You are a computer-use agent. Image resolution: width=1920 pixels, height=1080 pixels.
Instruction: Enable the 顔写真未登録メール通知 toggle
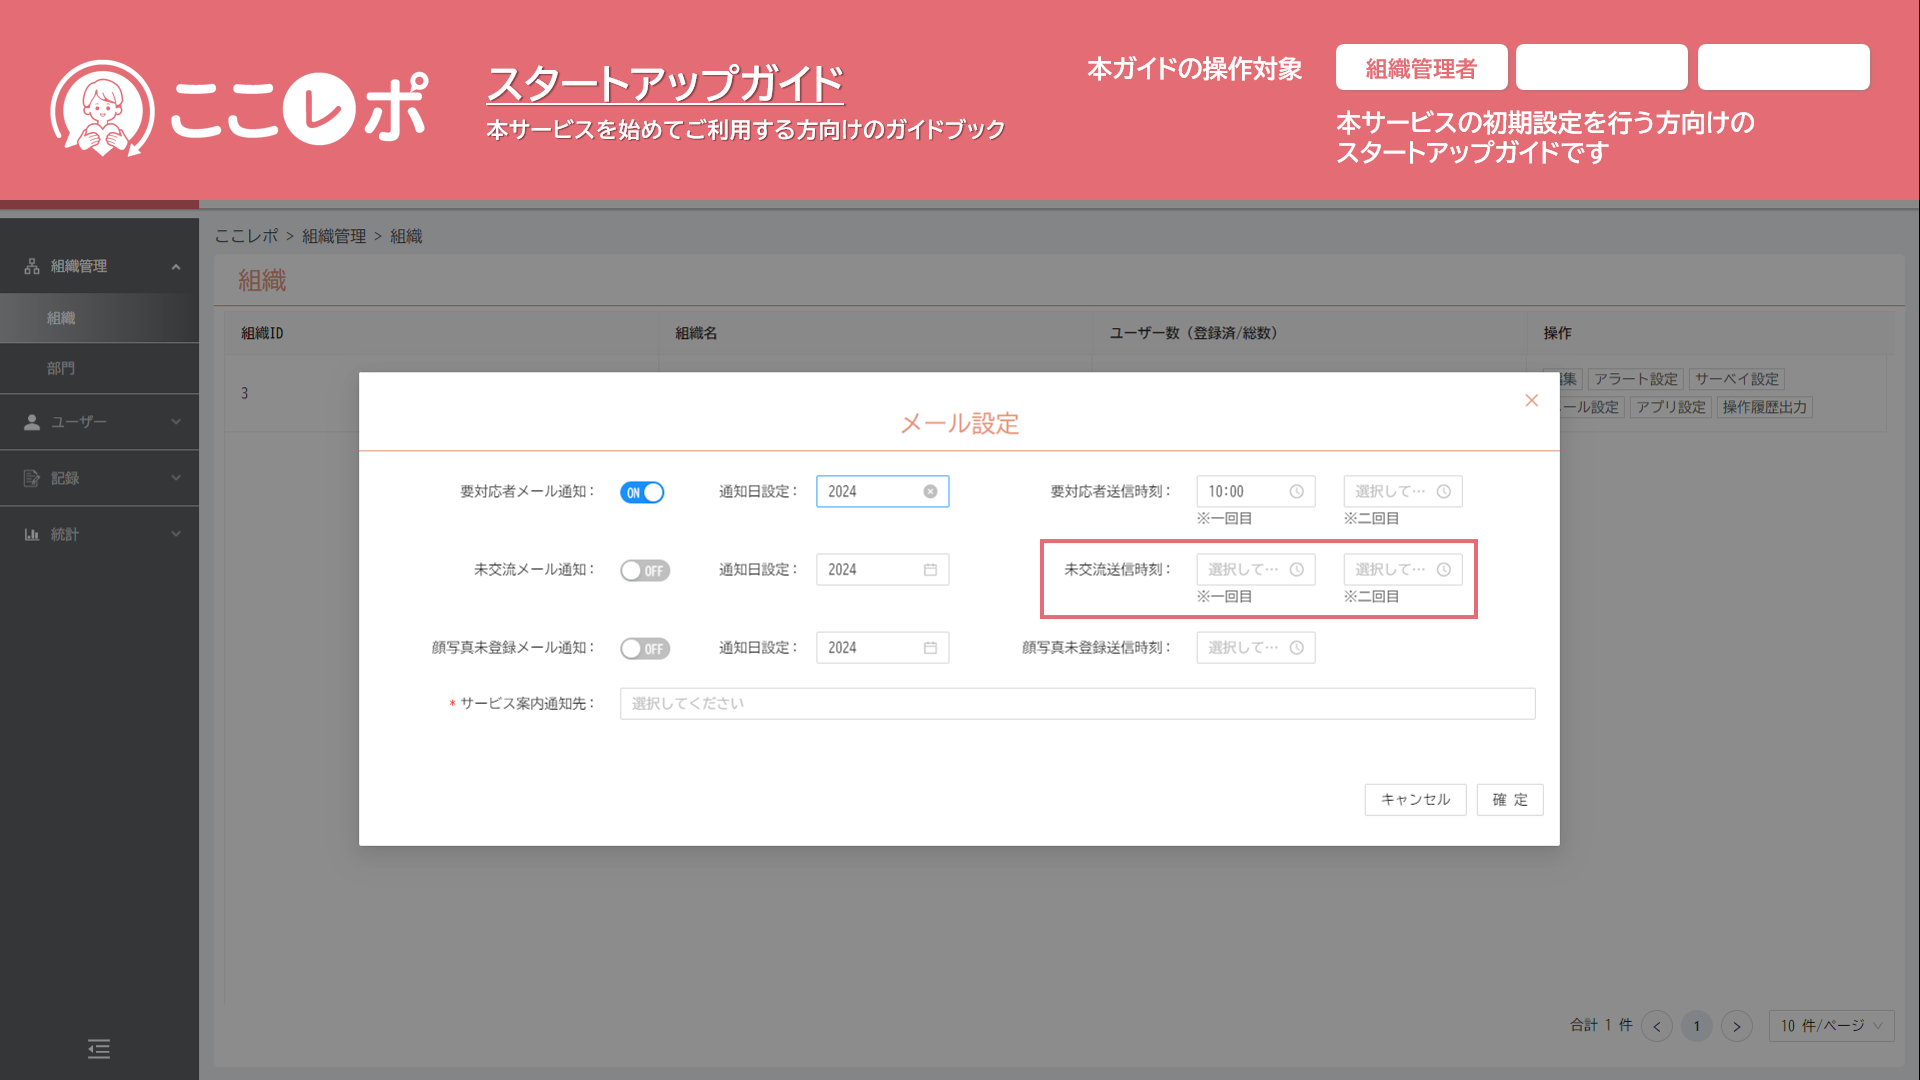[644, 648]
